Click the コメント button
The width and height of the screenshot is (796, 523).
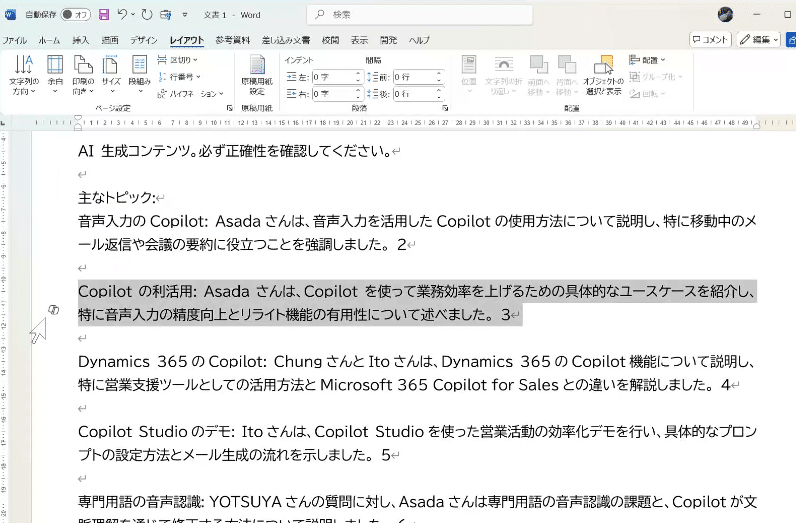(710, 40)
